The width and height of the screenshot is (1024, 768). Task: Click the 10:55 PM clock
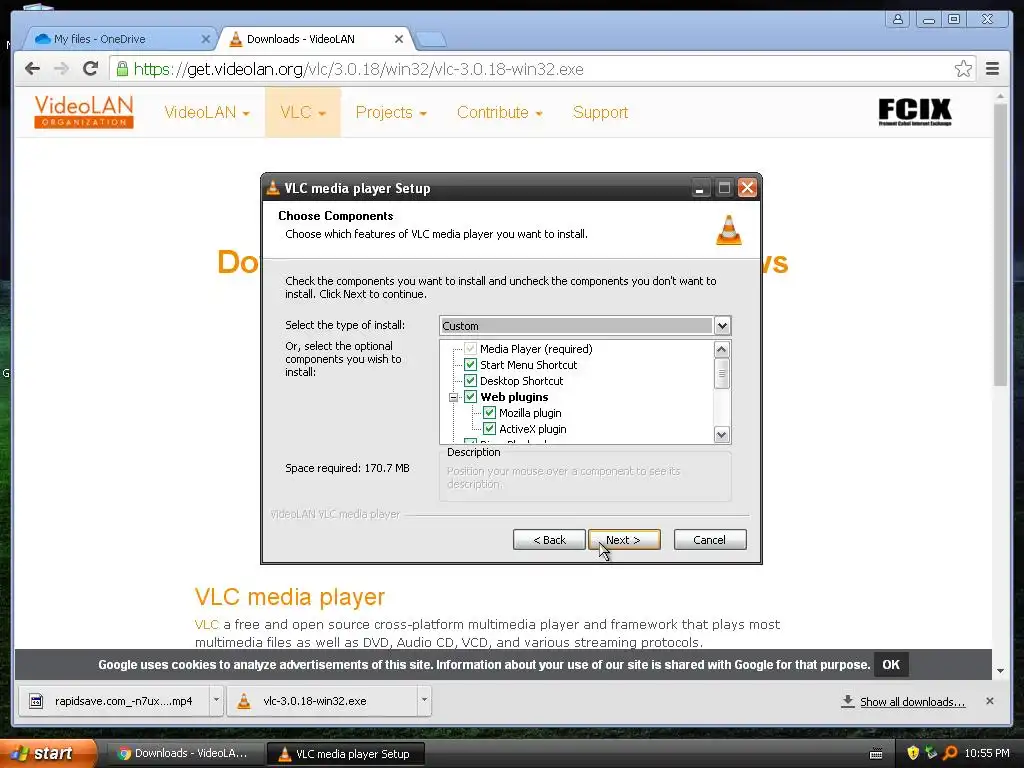[986, 753]
